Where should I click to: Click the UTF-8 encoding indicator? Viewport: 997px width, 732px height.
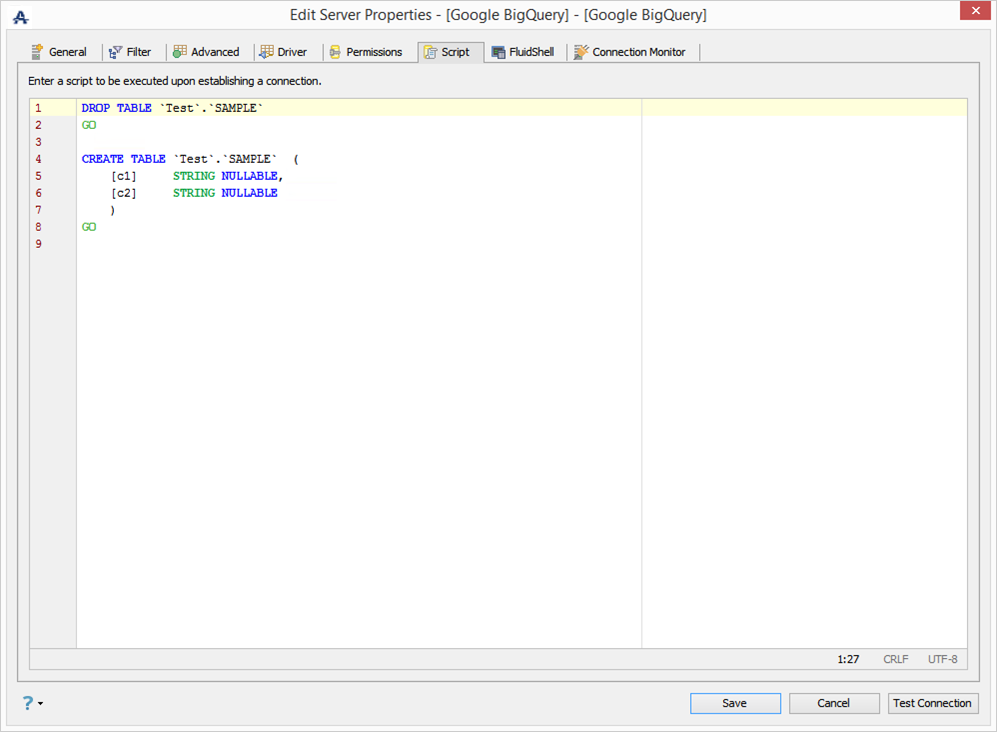942,659
